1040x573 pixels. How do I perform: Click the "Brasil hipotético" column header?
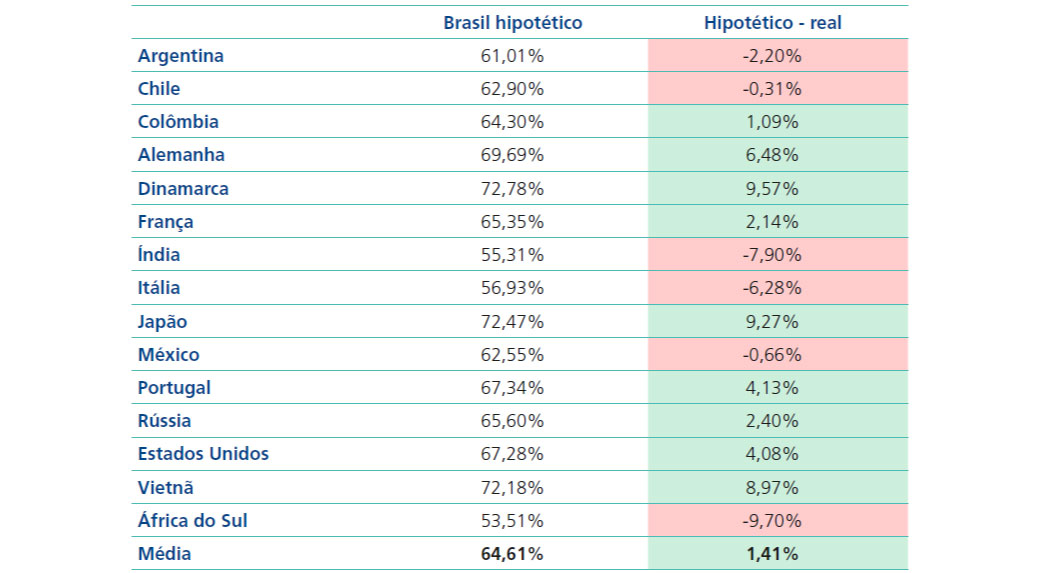click(512, 22)
